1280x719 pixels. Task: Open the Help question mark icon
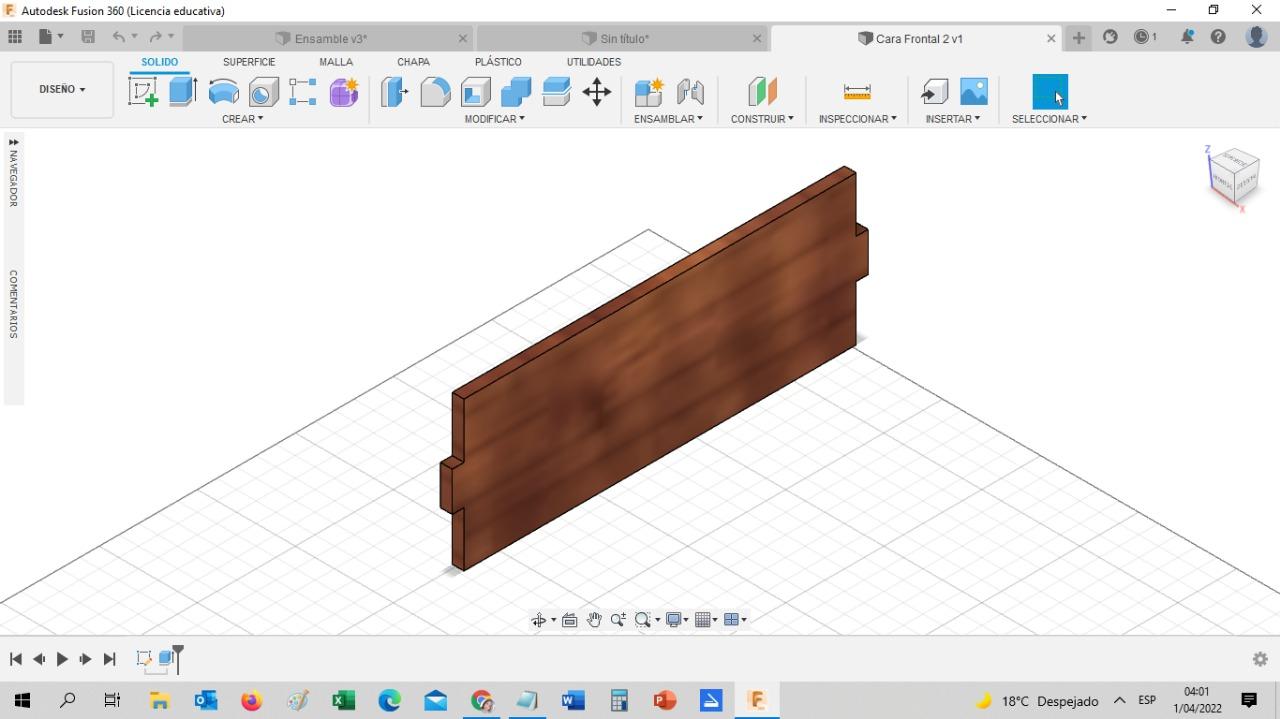click(1218, 37)
